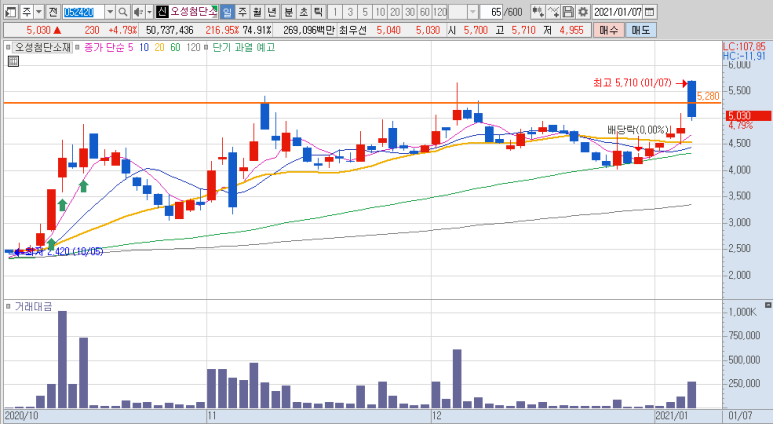
Task: Switch to the 월 monthly chart period
Action: point(257,12)
